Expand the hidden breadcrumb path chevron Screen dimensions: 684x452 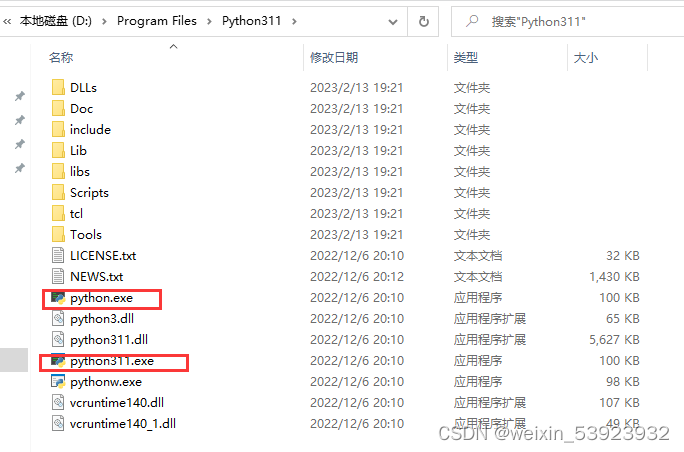(7, 21)
